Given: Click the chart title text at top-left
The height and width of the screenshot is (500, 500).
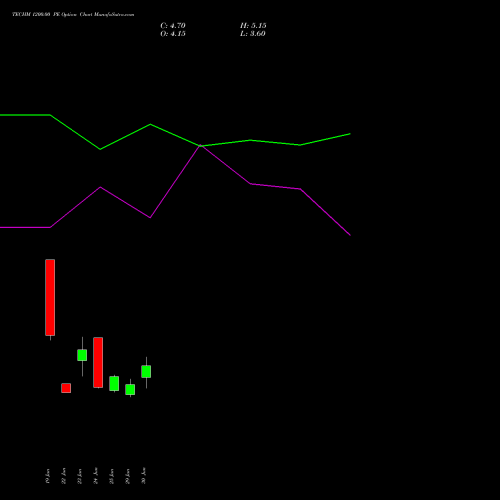Looking at the screenshot, I should (x=73, y=15).
